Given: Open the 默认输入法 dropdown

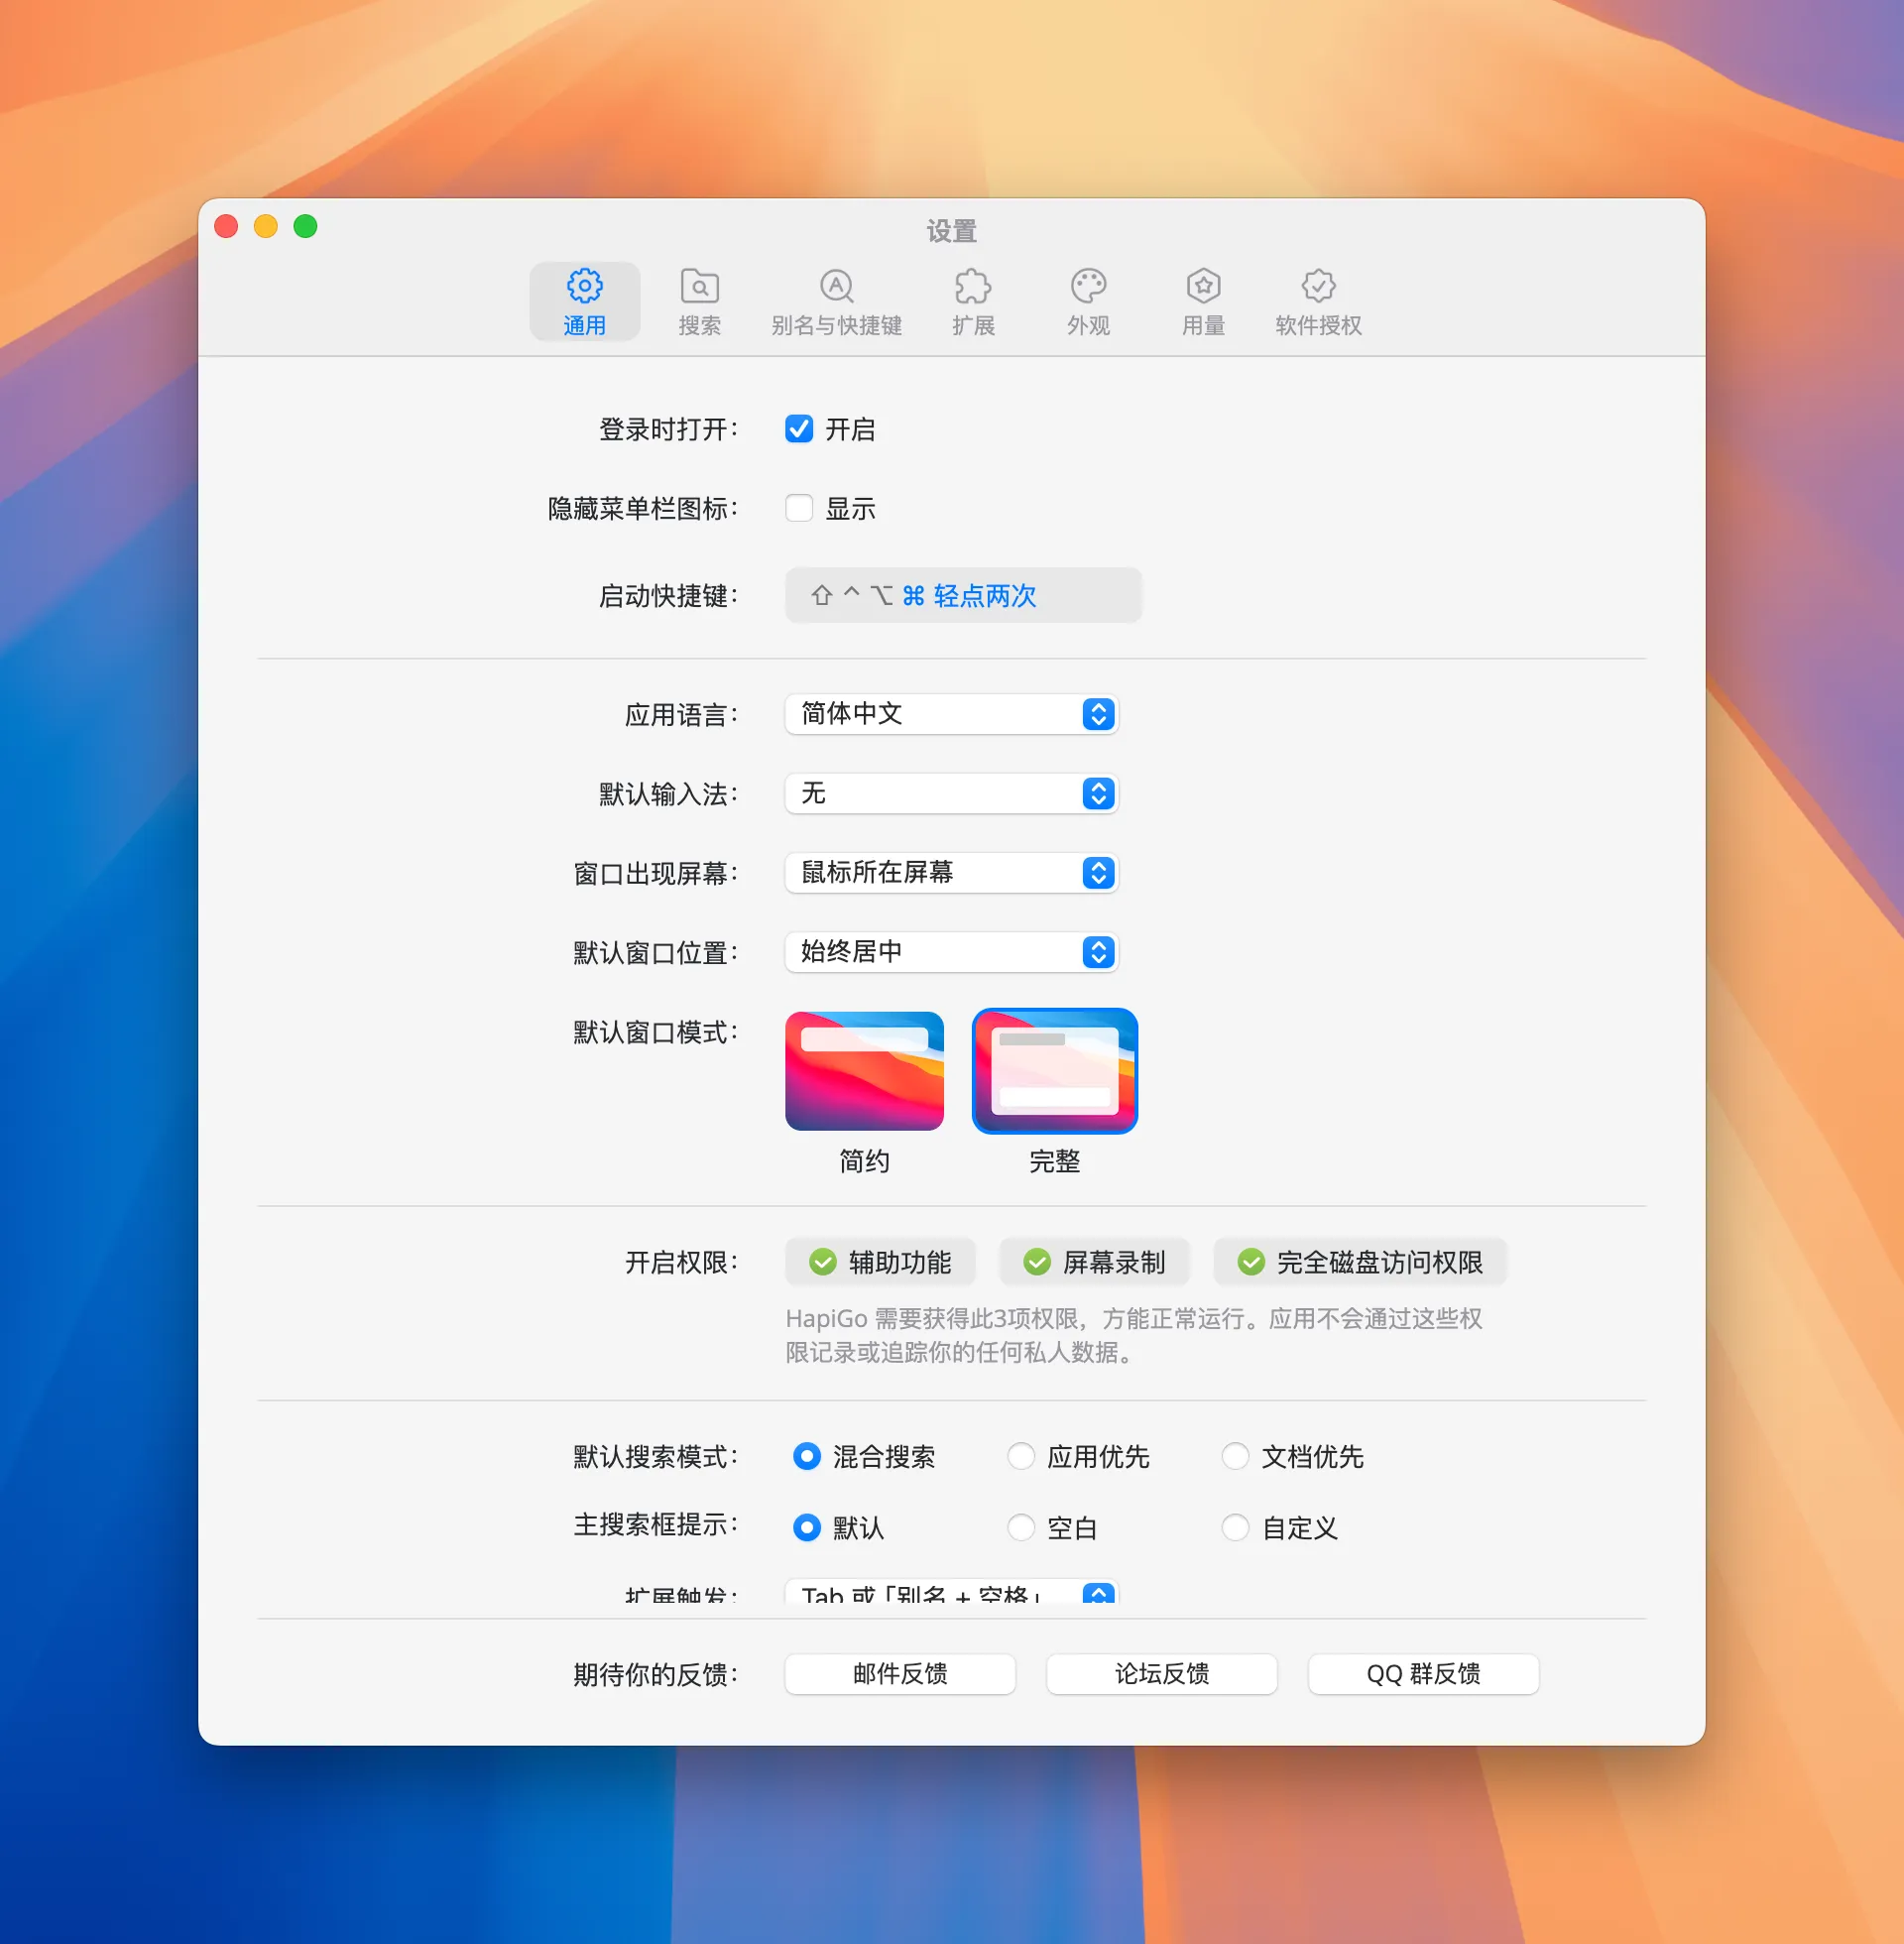Looking at the screenshot, I should pos(951,793).
